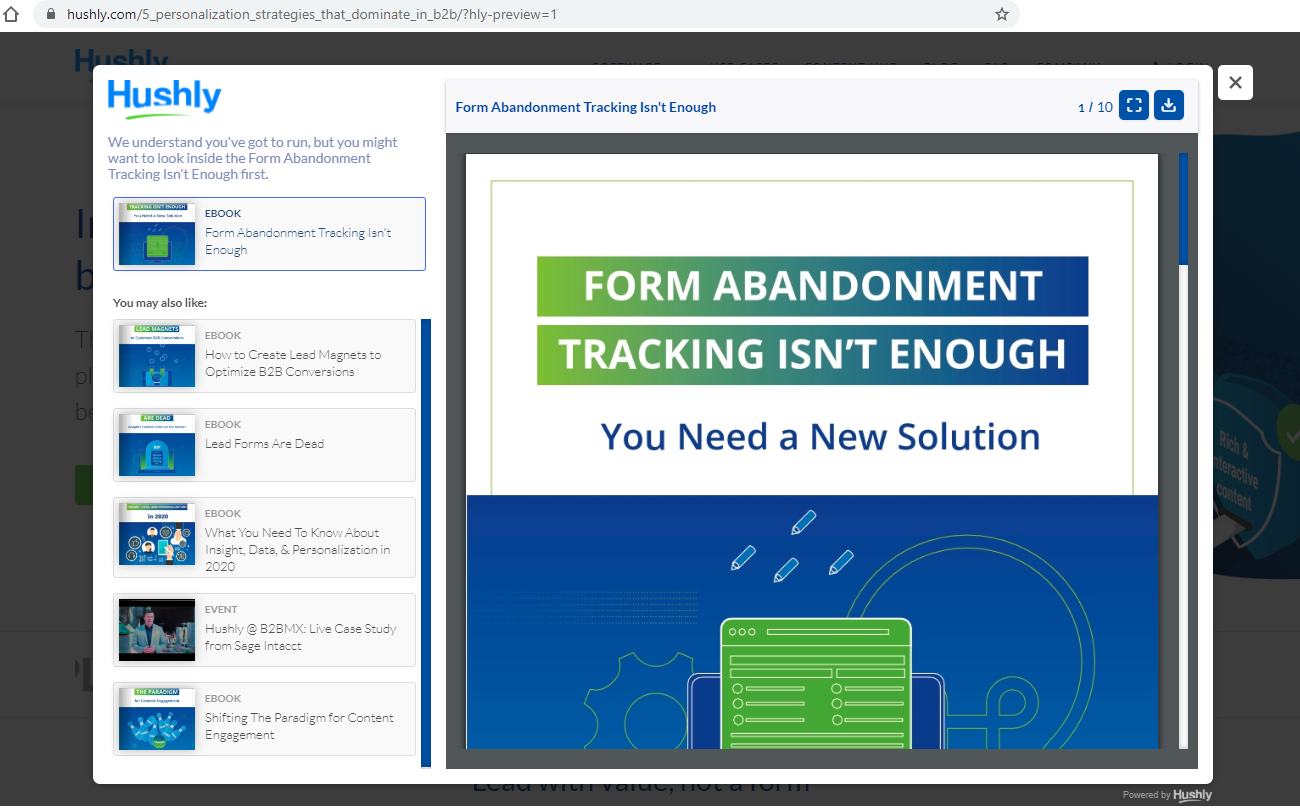Open the Hushly @ B2BMX event video
This screenshot has width=1300, height=809.
coord(264,630)
